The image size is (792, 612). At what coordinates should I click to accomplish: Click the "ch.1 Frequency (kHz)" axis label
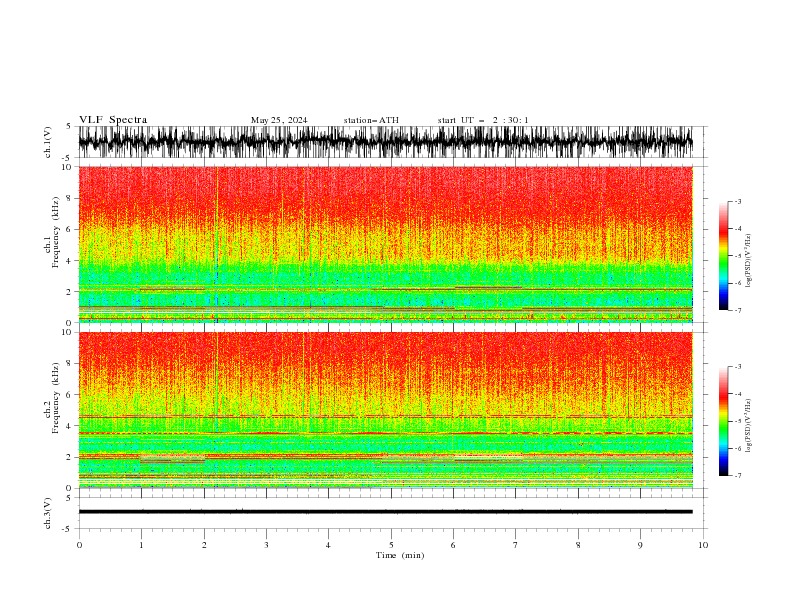coord(52,232)
